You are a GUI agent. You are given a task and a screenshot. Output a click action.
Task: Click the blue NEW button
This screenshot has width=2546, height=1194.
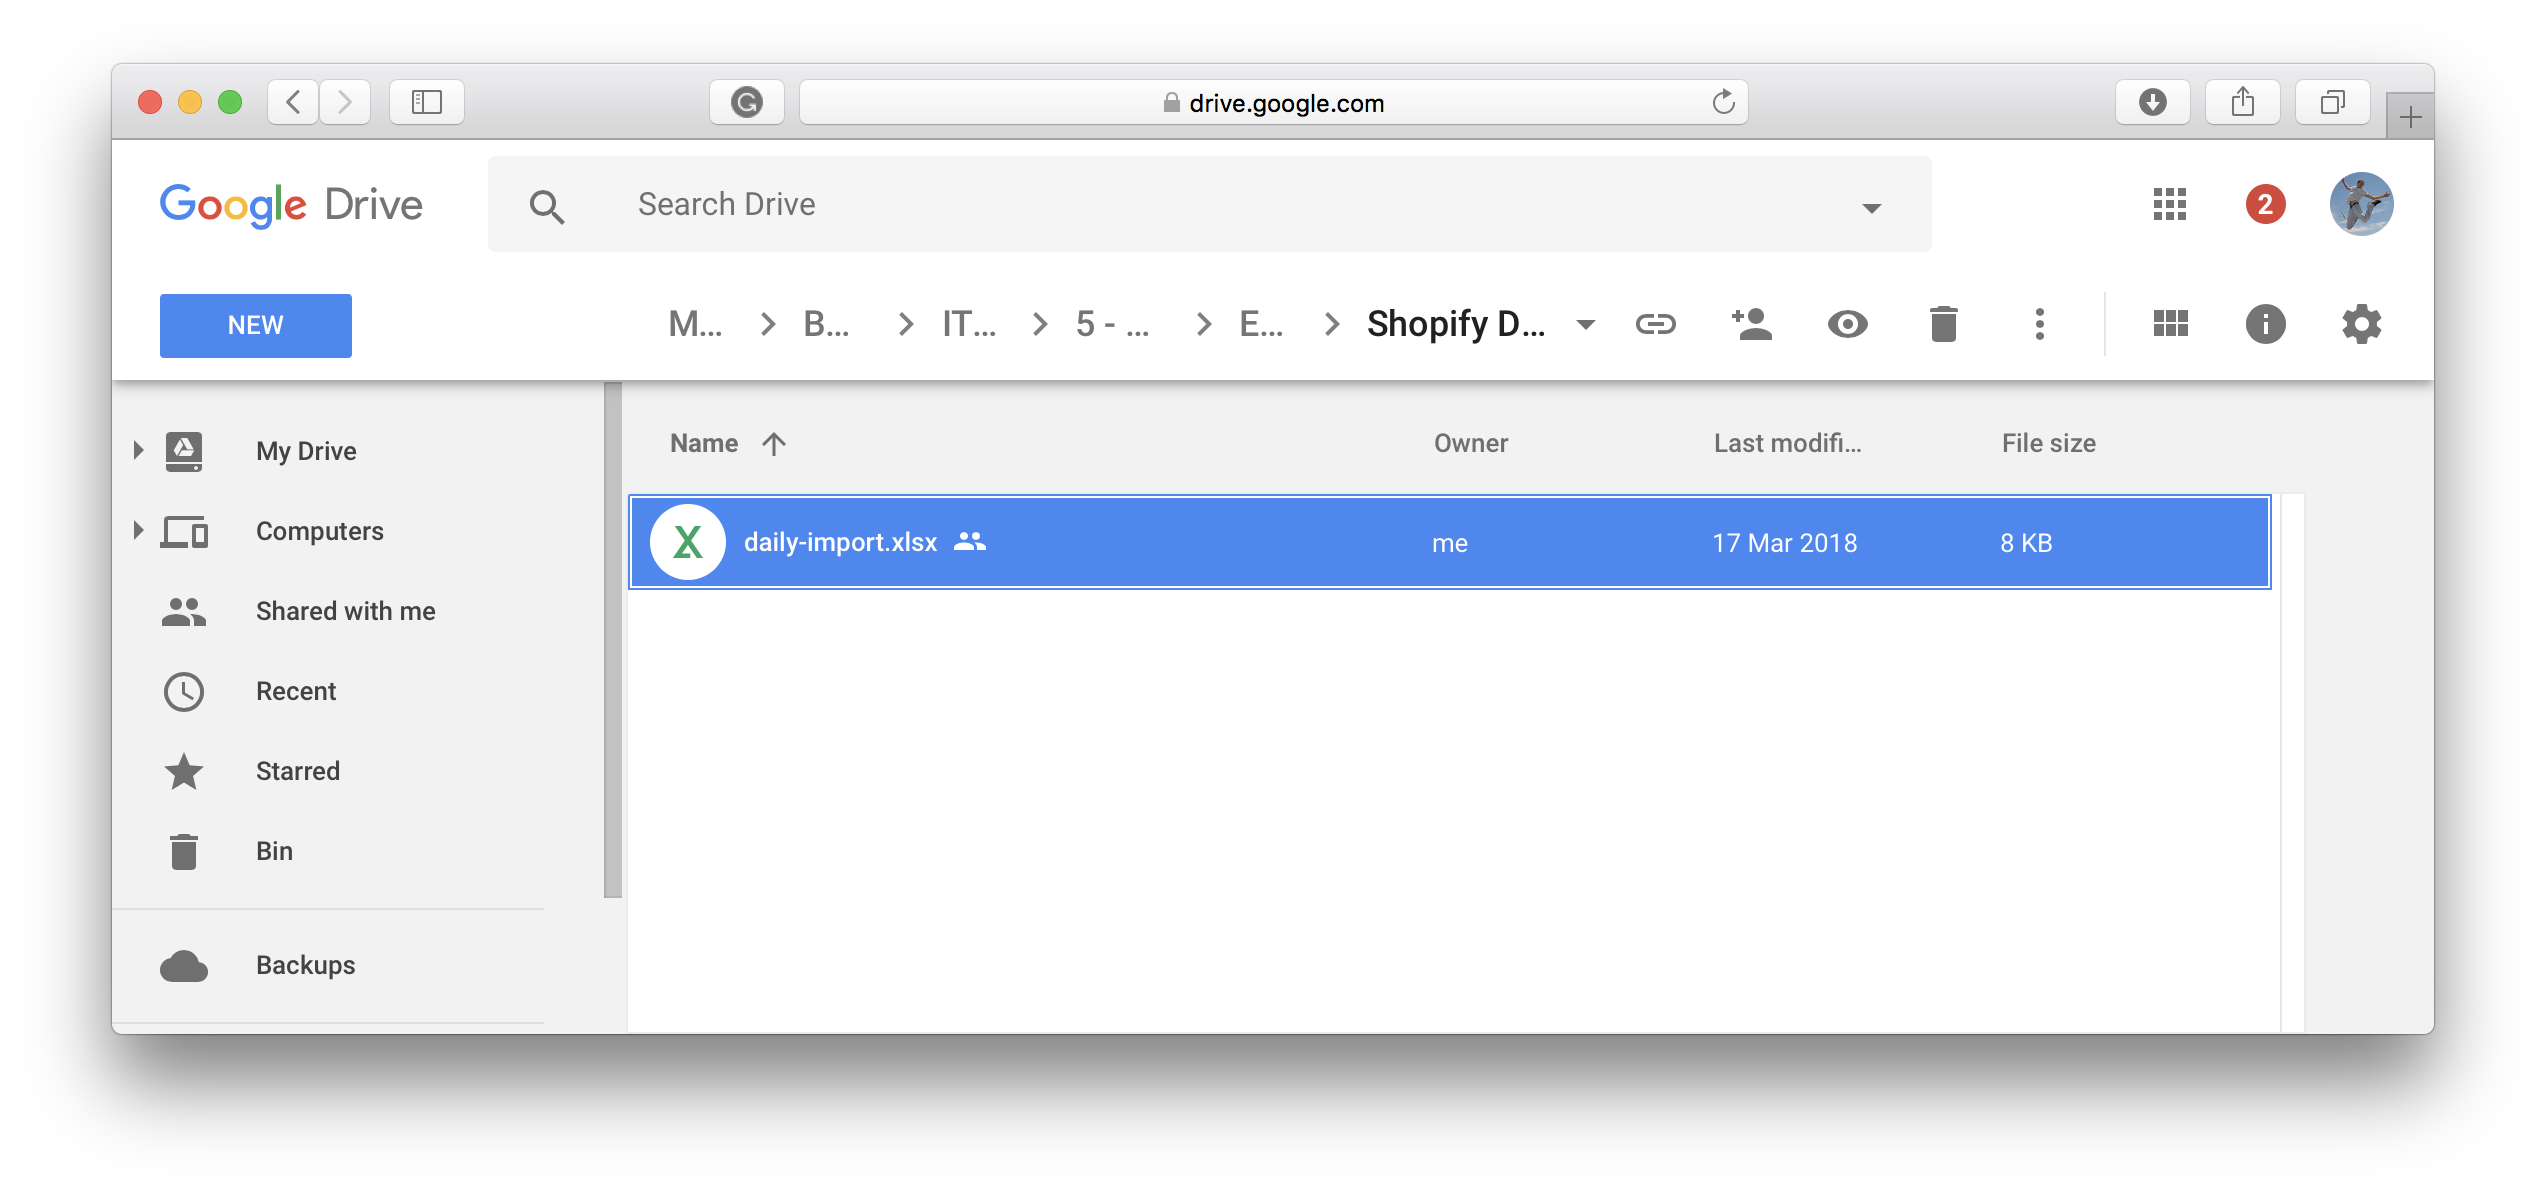[x=255, y=325]
